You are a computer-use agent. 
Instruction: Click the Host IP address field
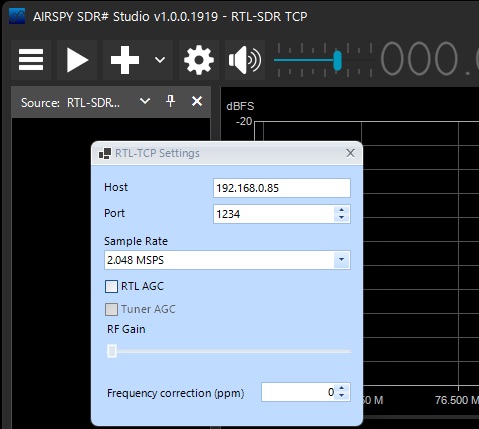(282, 188)
